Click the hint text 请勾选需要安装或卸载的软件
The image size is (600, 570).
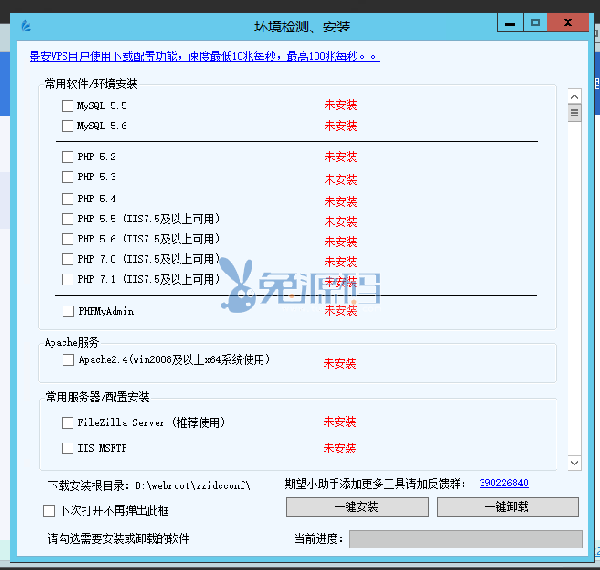(x=118, y=539)
